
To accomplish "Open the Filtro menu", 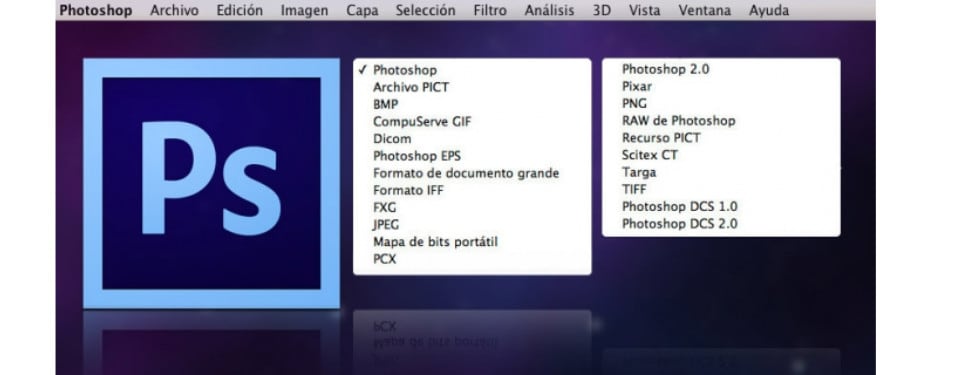I will click(490, 10).
